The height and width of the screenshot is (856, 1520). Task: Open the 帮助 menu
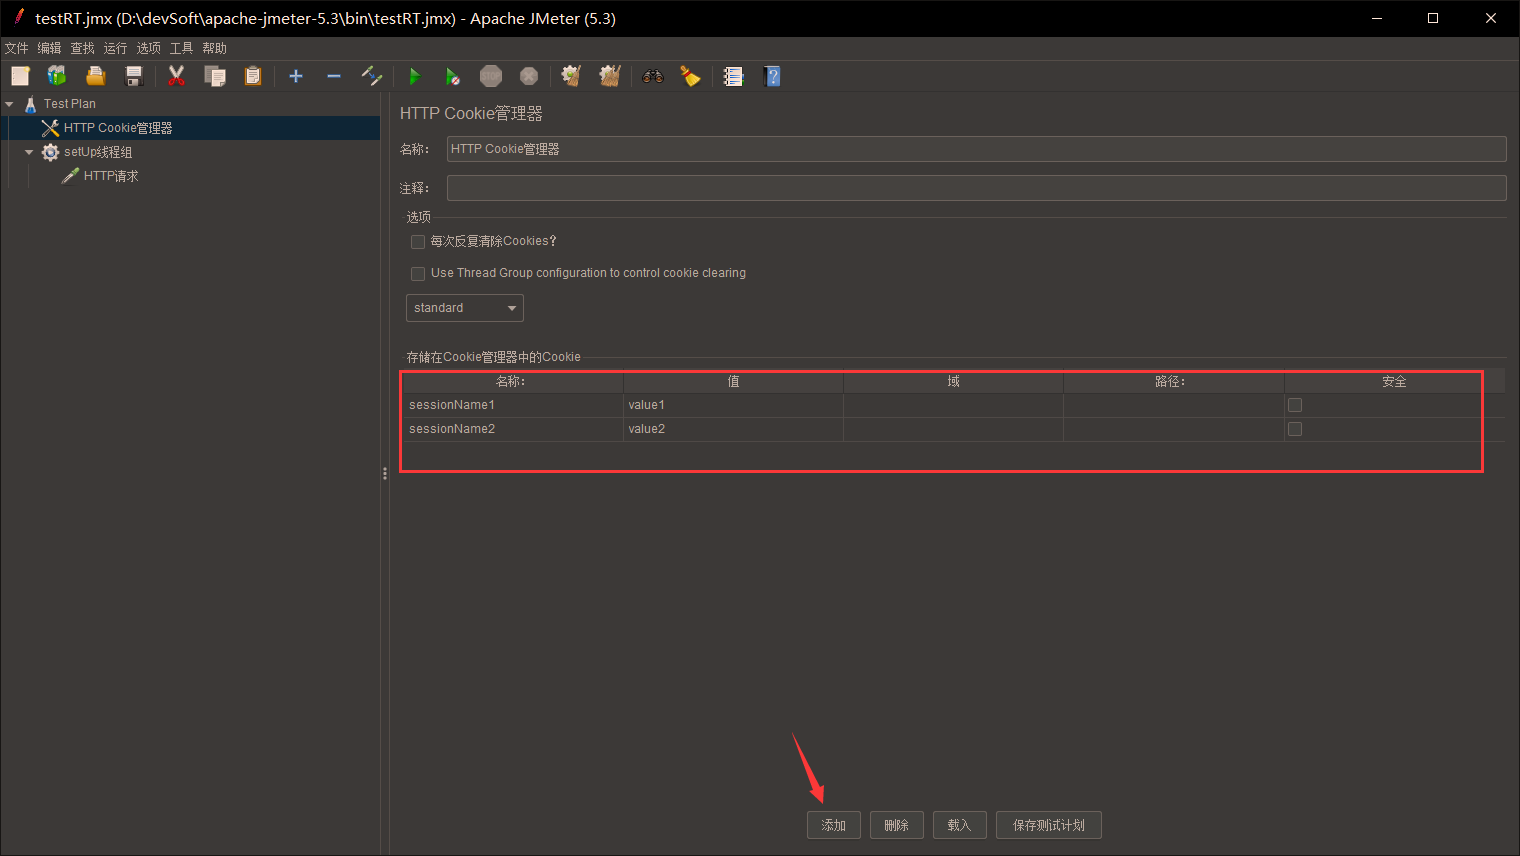pos(215,48)
